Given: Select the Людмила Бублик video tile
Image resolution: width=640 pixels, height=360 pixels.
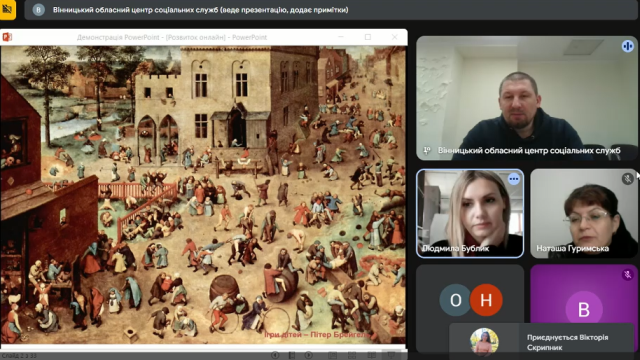Looking at the screenshot, I should tap(470, 213).
